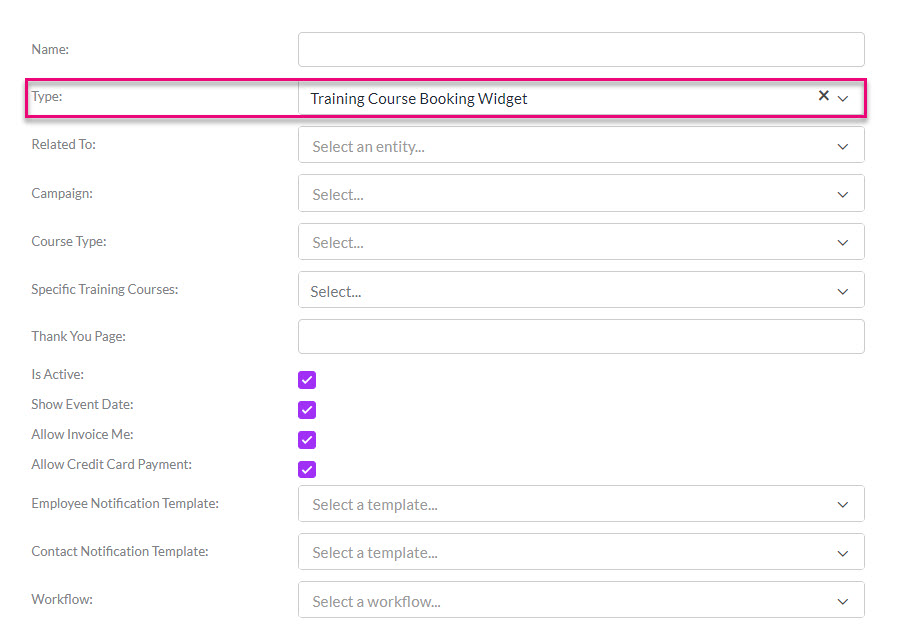Click the Employee Notification Template chevron
The width and height of the screenshot is (905, 635).
[843, 505]
